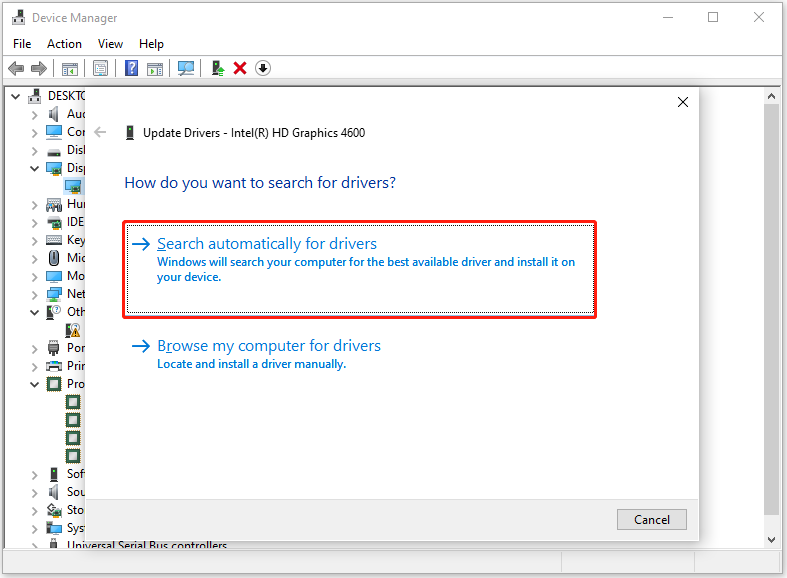Screen dimensions: 787x578
Task: Select the warning-flagged device under Other
Action: tap(73, 330)
